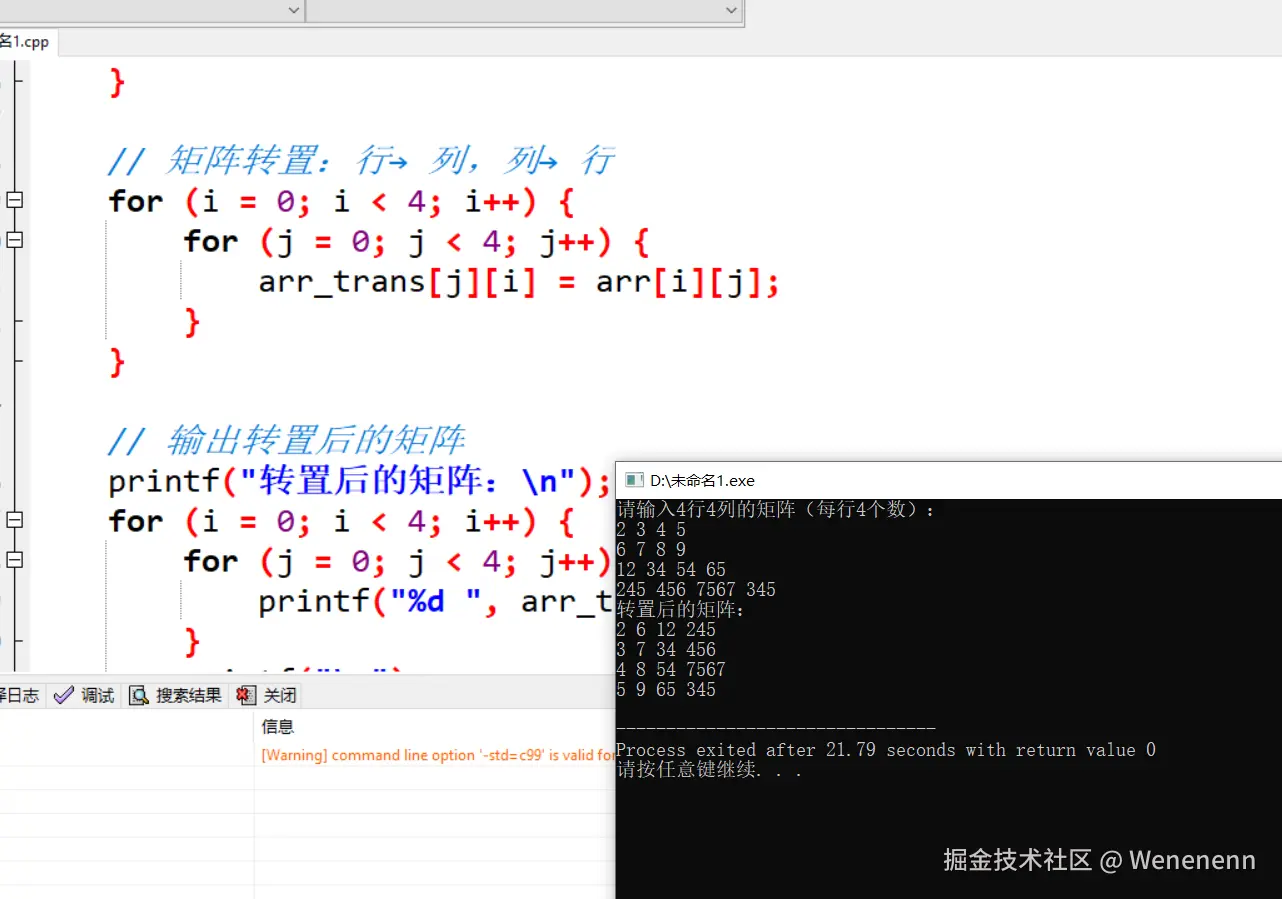Switch to the 调试 debug tab
The image size is (1282, 899).
[84, 695]
